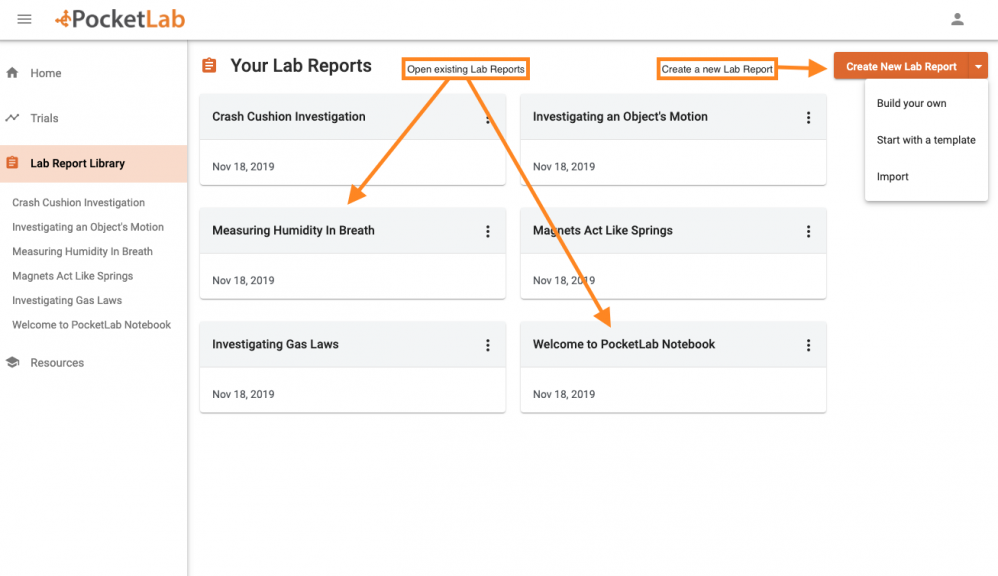Open the Trials section in sidebar
Screen dimensions: 998x576
coord(44,118)
